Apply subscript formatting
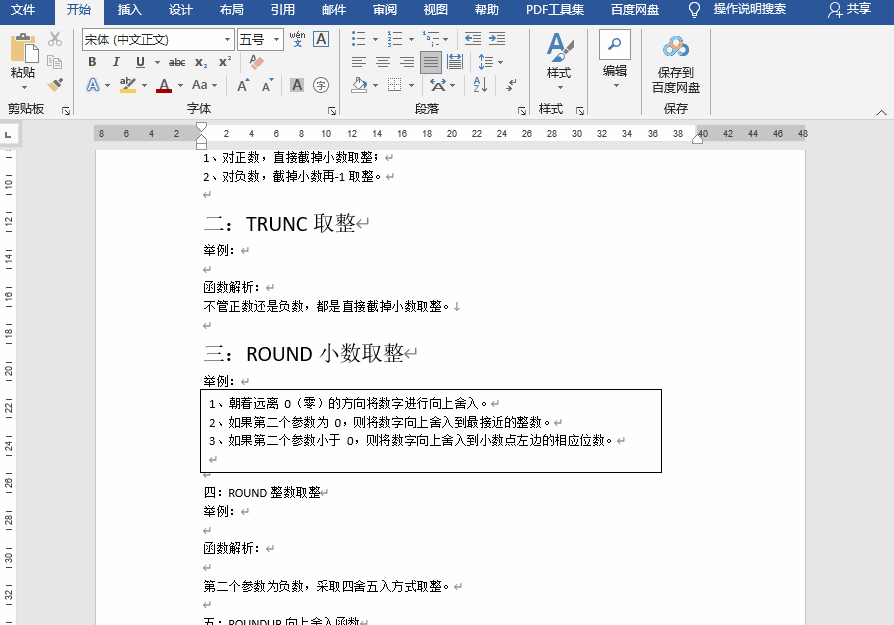Viewport: 894px width, 625px height. tap(201, 62)
